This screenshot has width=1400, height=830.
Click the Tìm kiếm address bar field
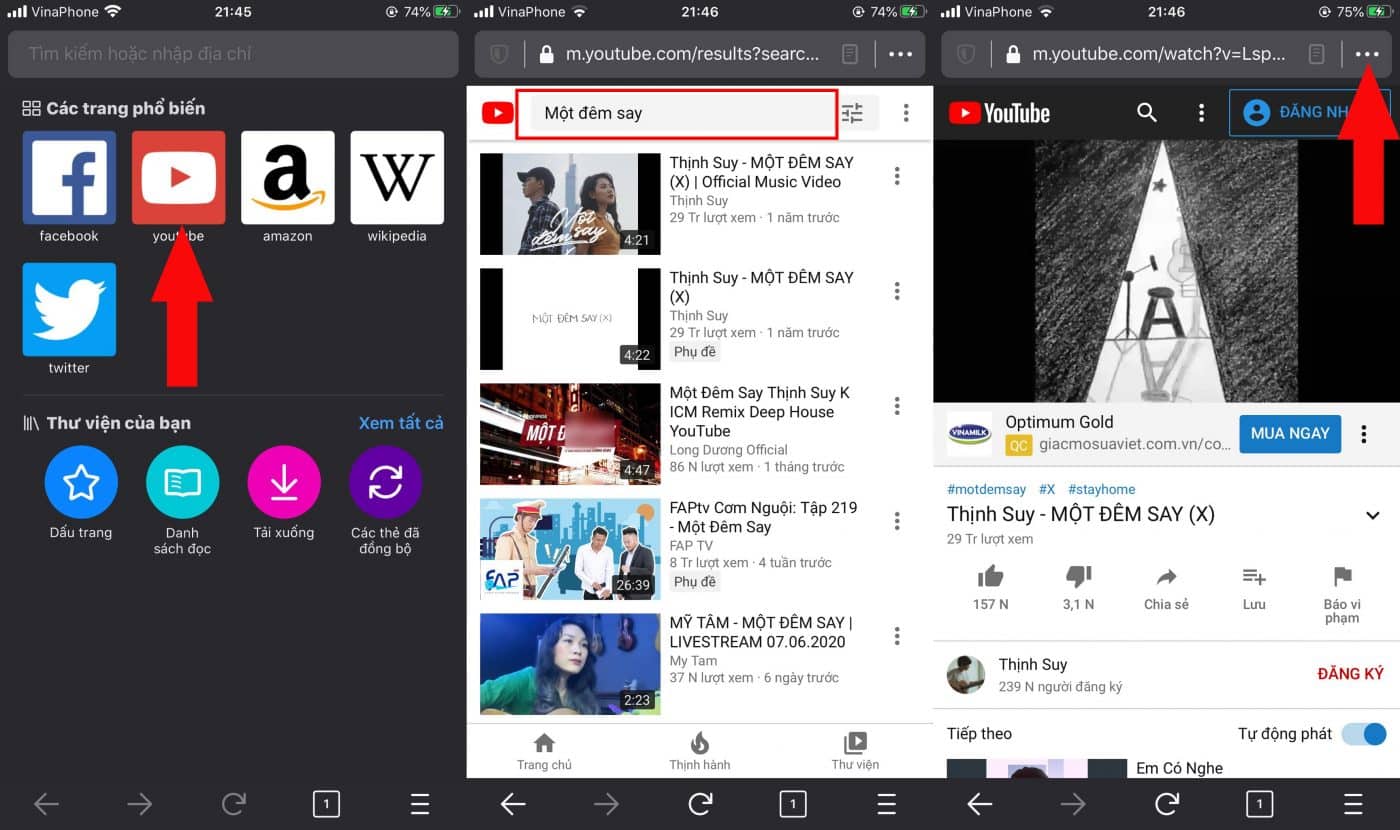pyautogui.click(x=233, y=54)
